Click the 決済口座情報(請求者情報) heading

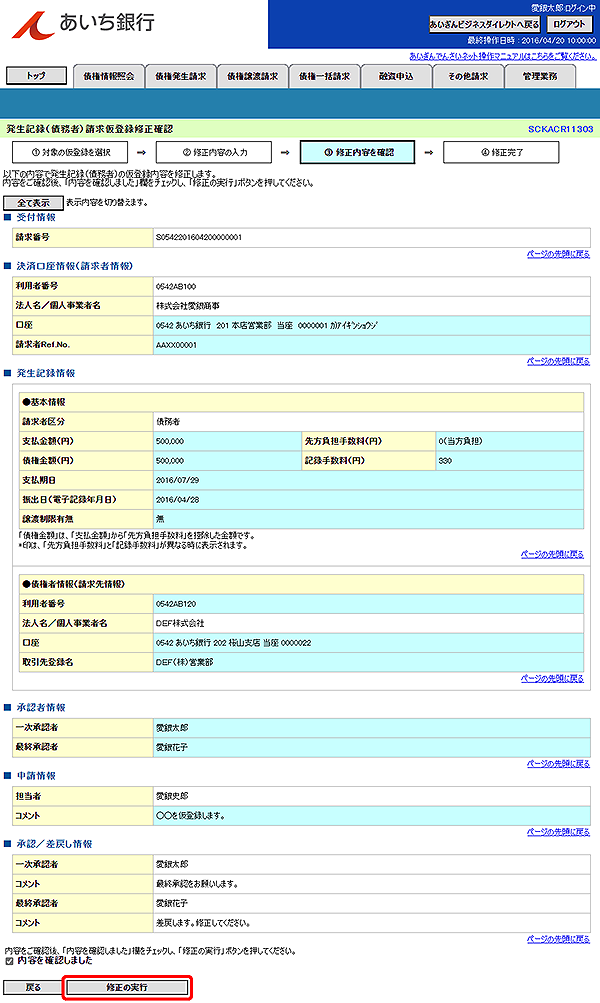(75, 266)
